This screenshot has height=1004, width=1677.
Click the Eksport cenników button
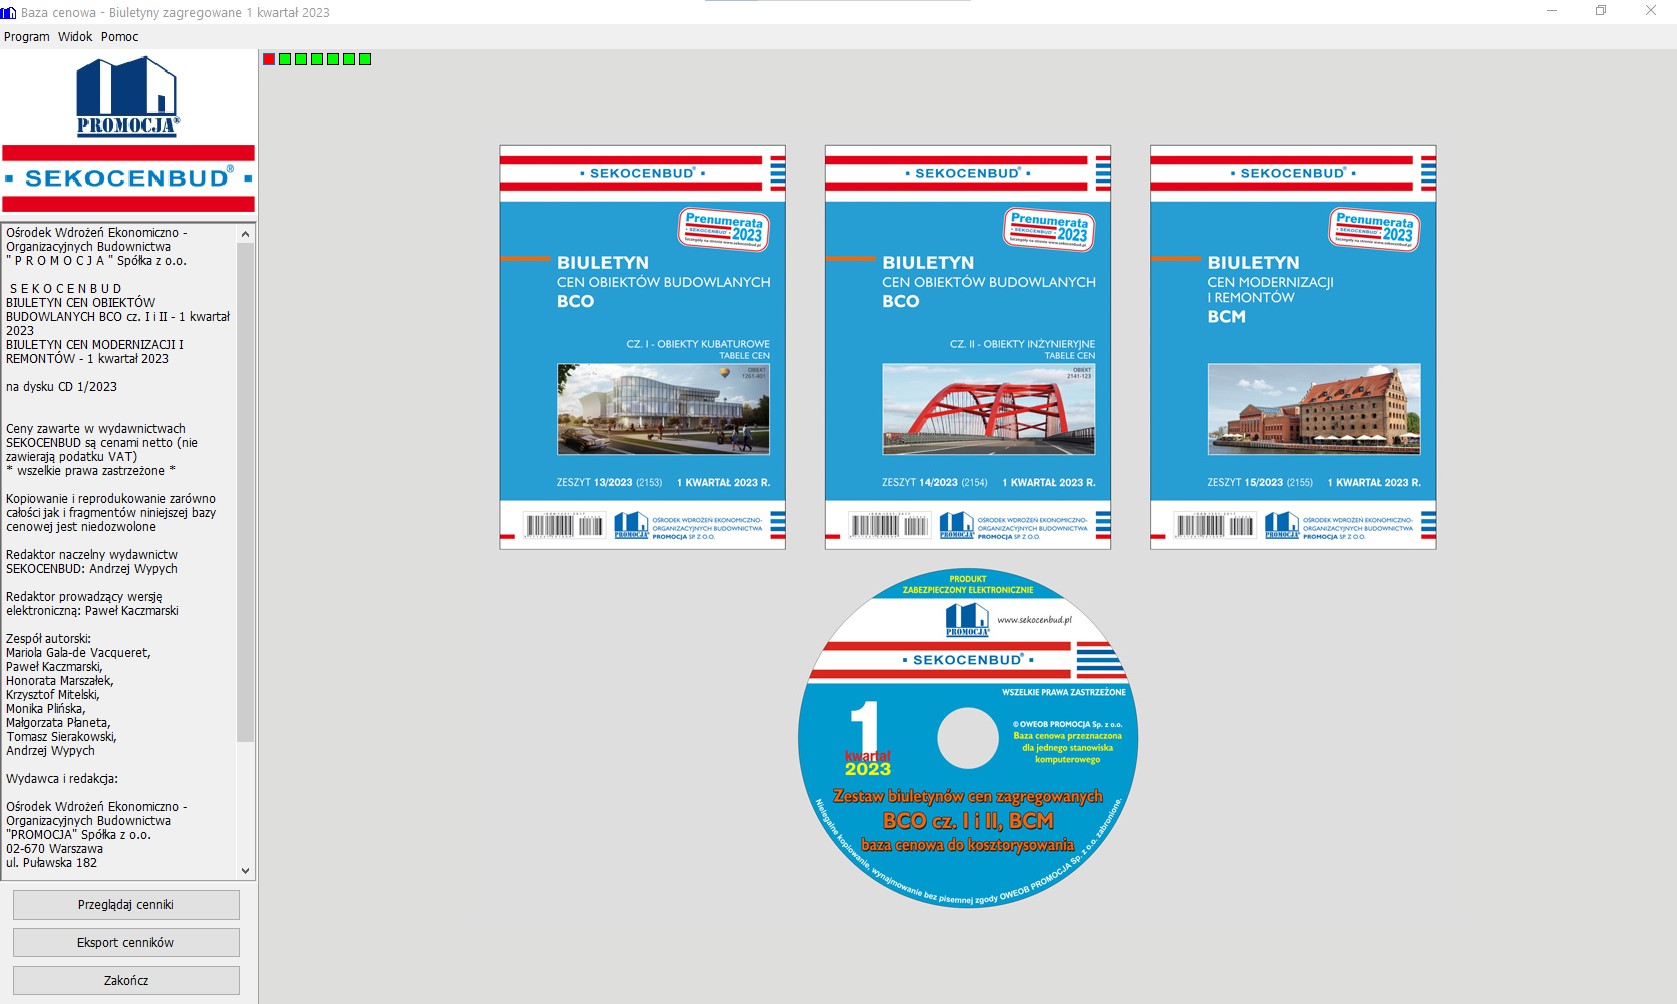(126, 943)
